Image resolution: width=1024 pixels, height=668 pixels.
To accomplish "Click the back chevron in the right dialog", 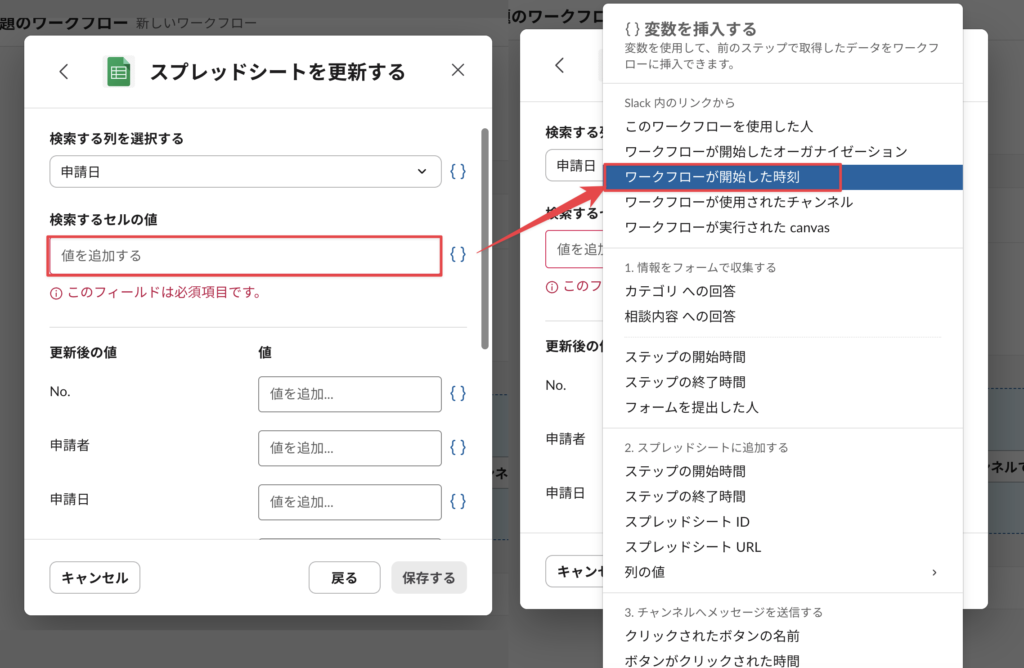I will (x=559, y=65).
